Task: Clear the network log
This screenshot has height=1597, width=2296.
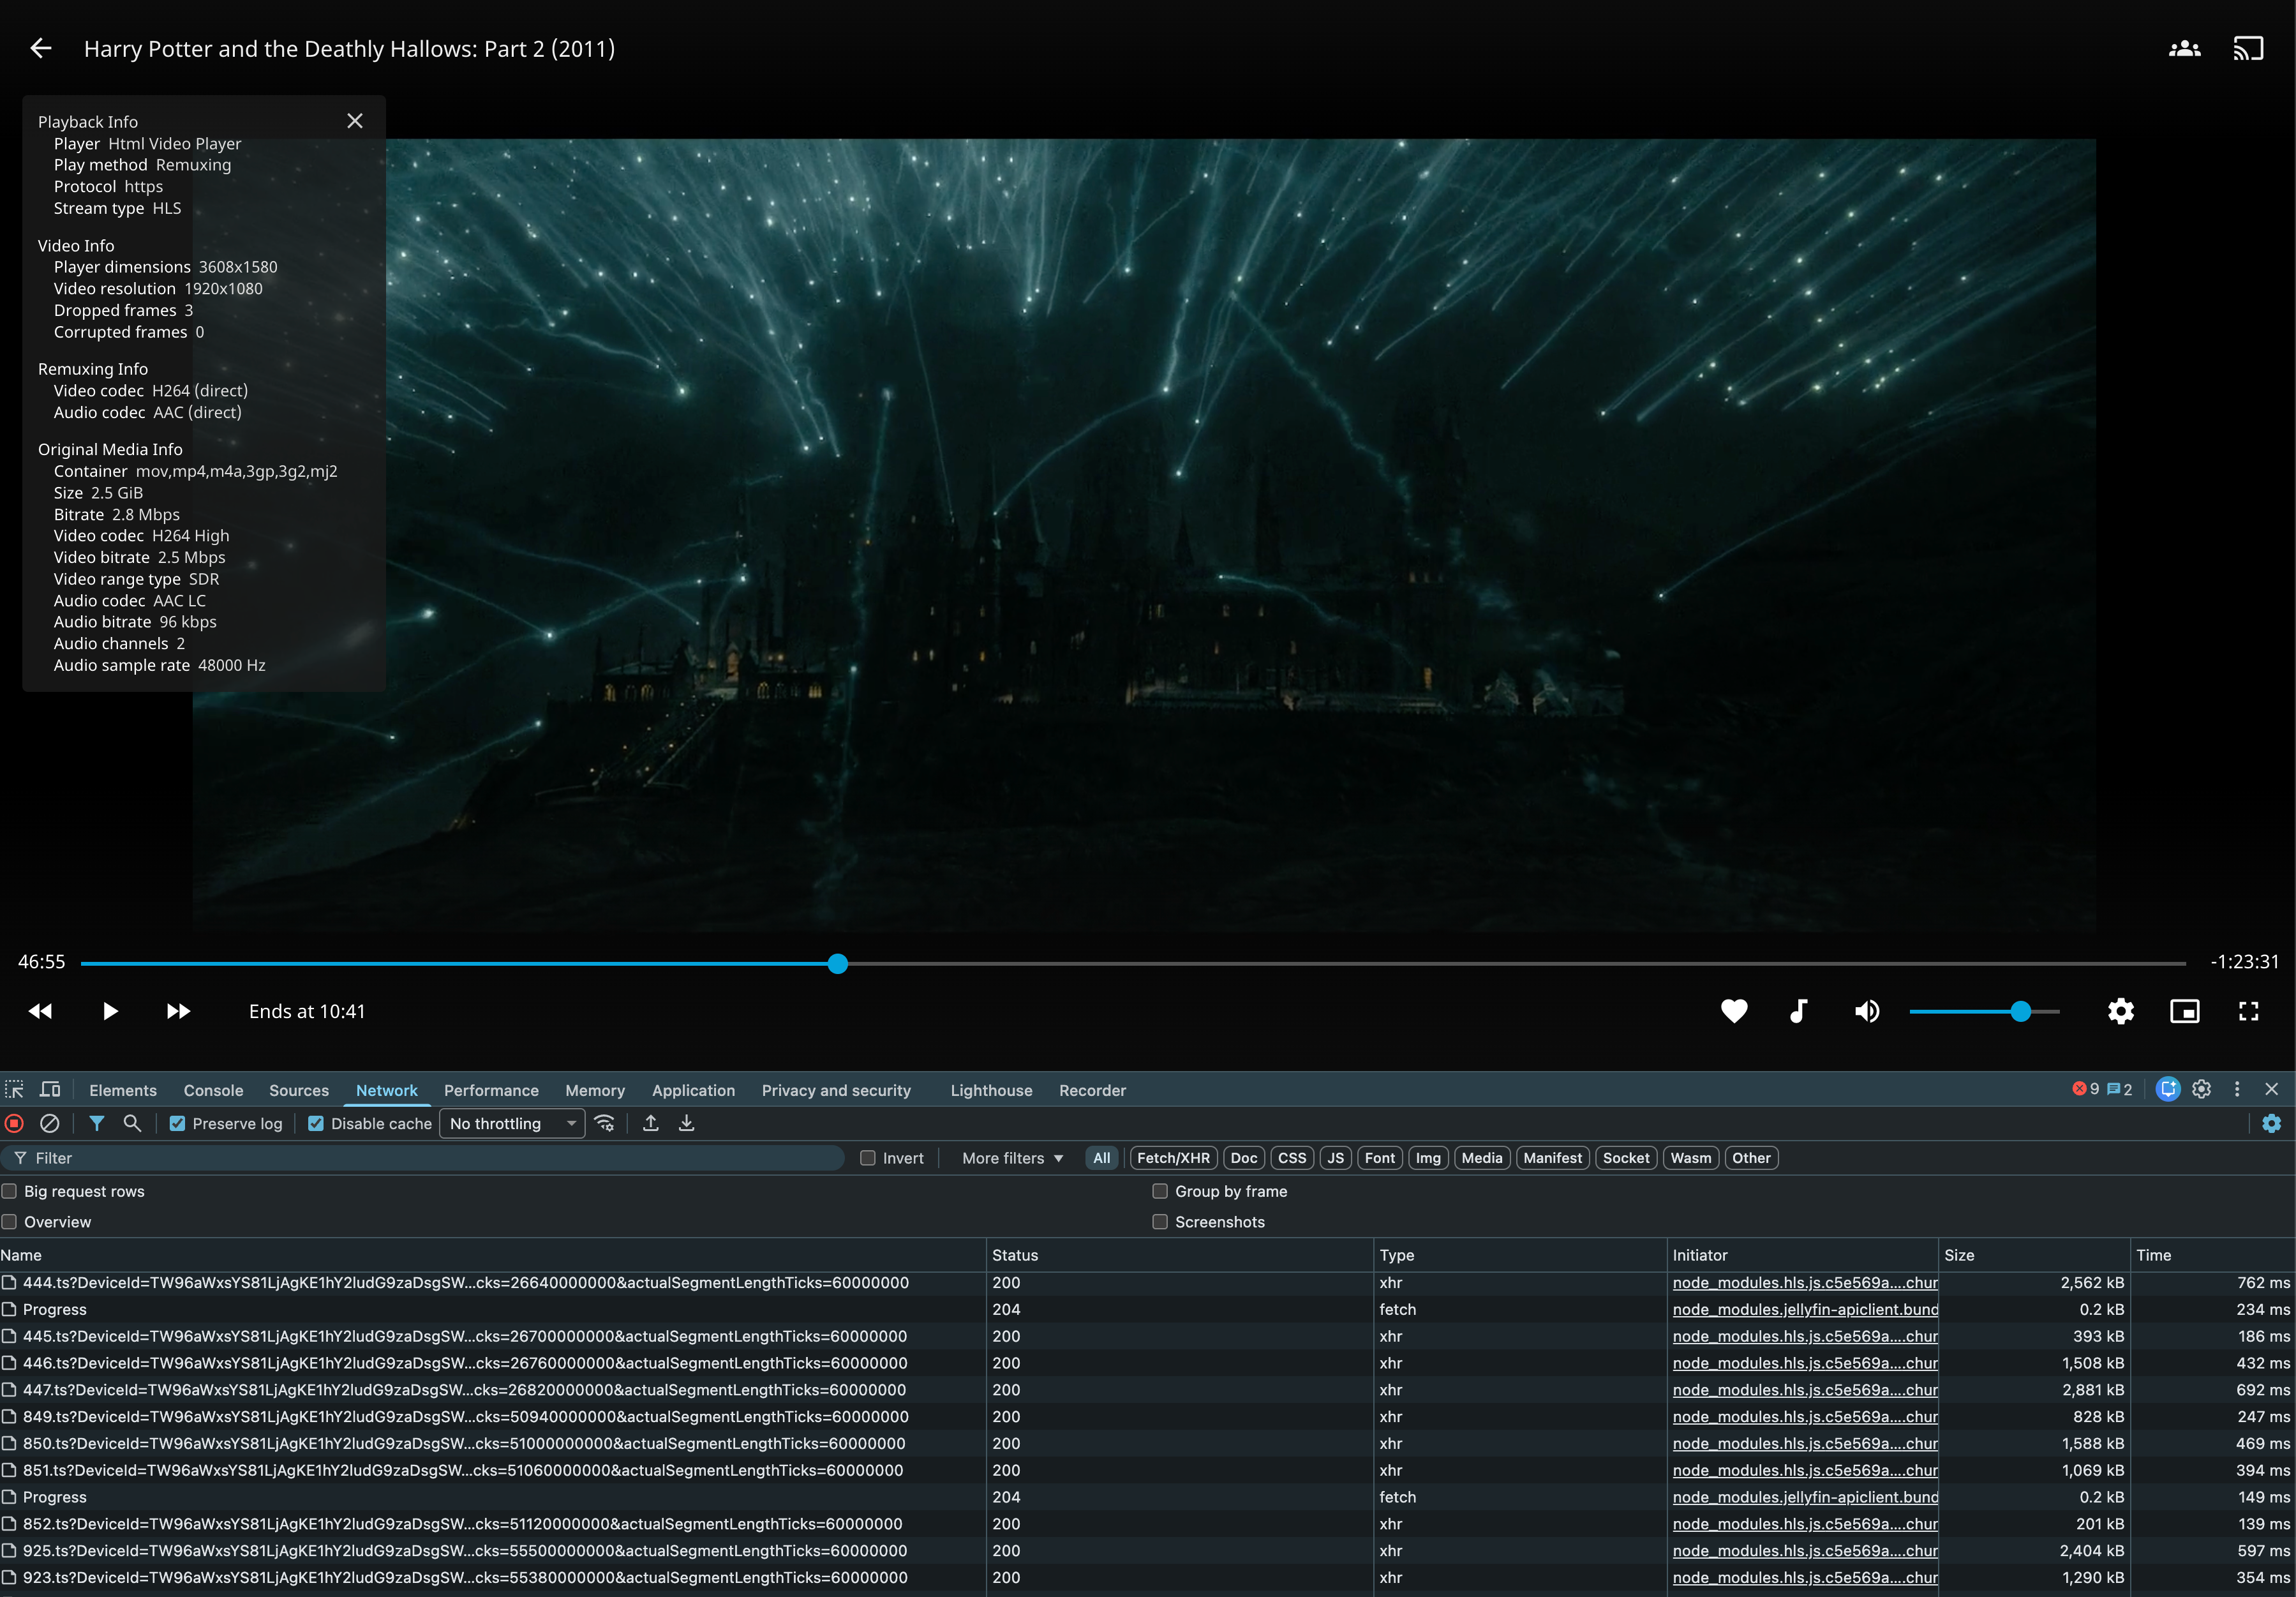Action: click(49, 1123)
